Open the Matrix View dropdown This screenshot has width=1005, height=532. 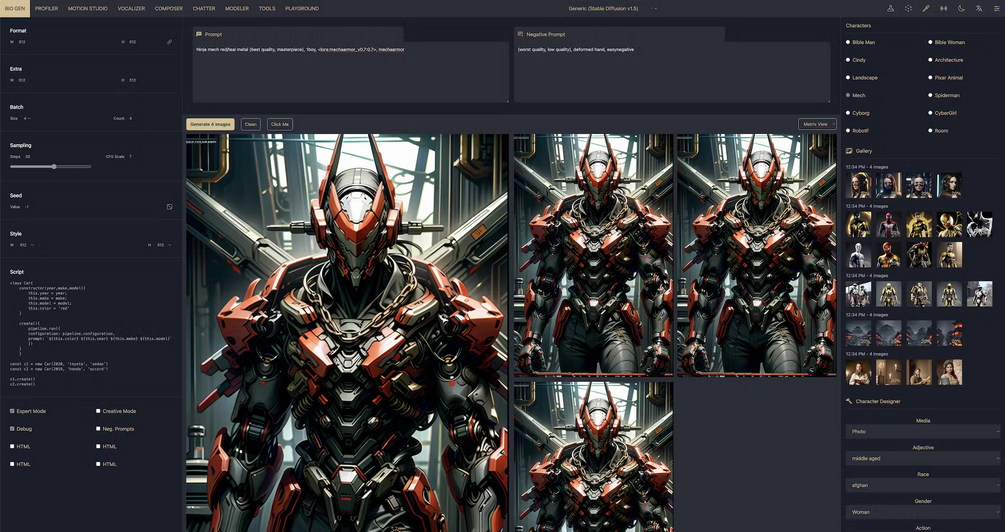tap(817, 124)
